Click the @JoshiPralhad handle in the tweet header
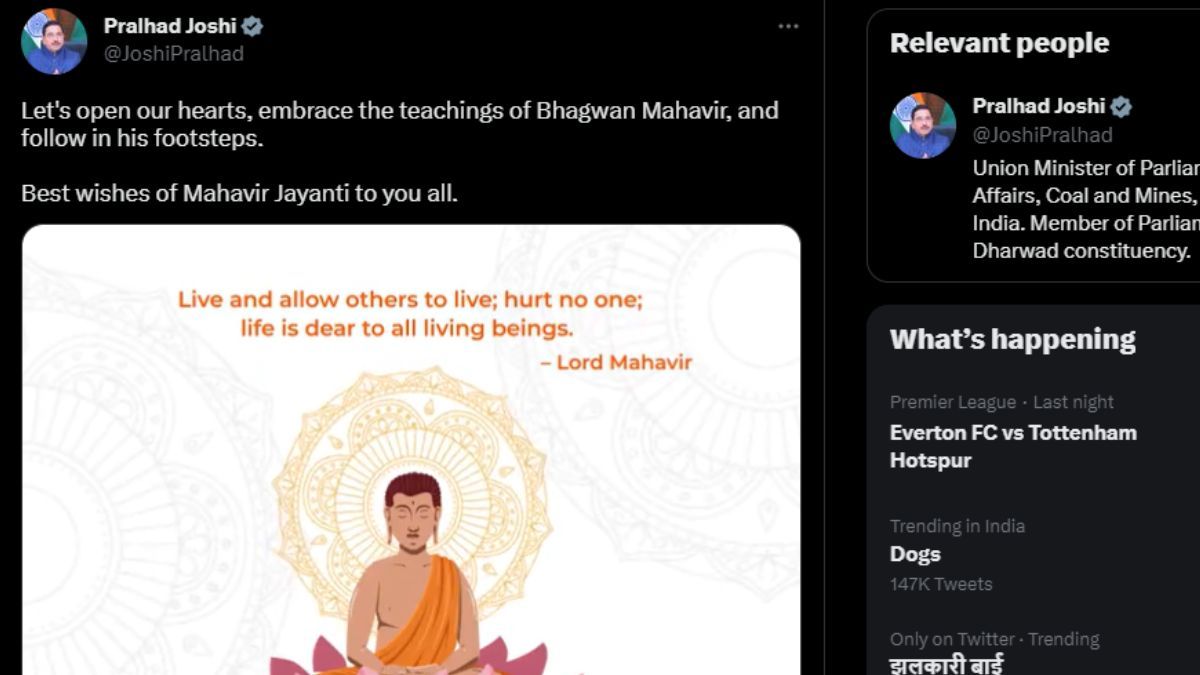This screenshot has width=1200, height=675. pos(174,54)
